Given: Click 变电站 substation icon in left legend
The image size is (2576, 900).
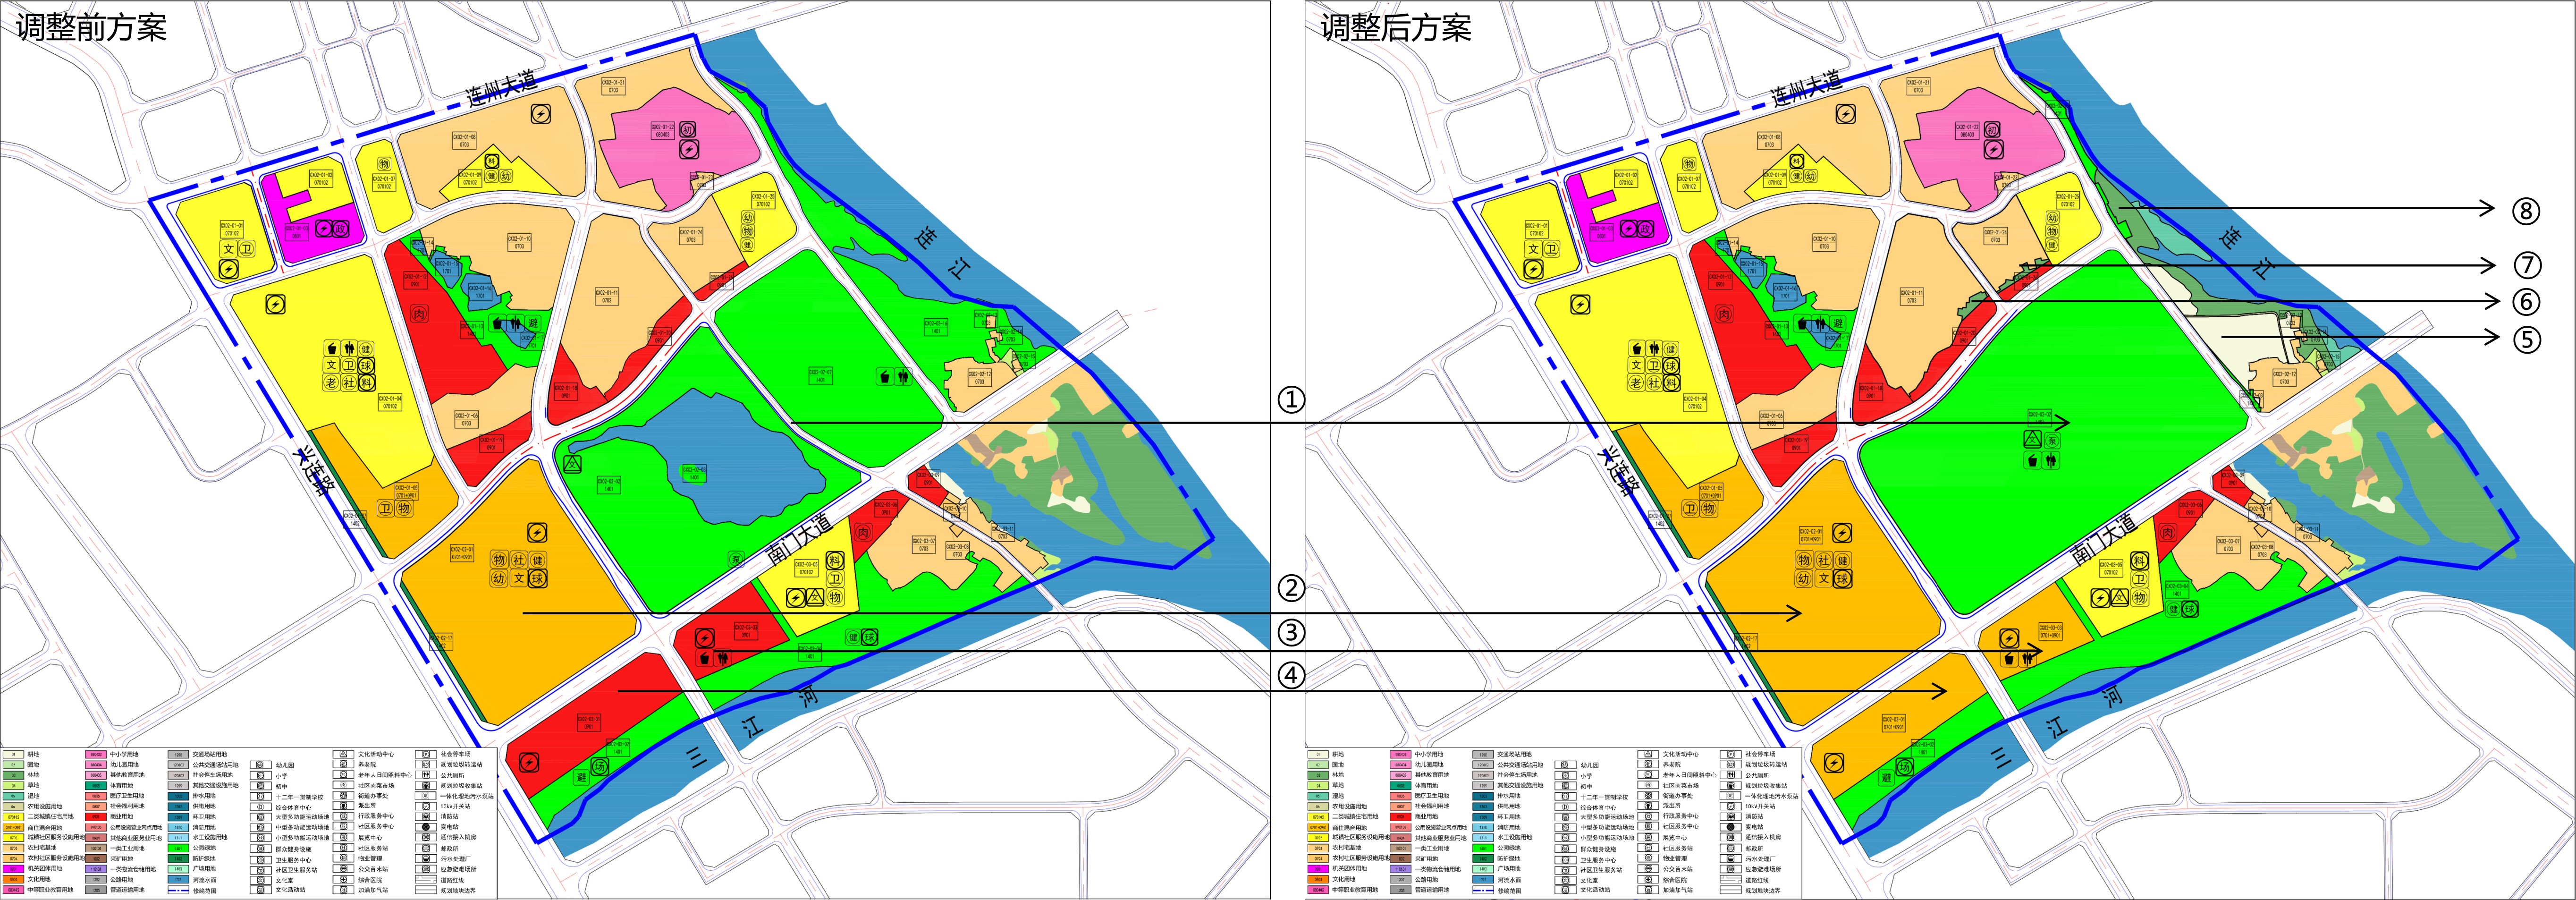Looking at the screenshot, I should coord(426,827).
